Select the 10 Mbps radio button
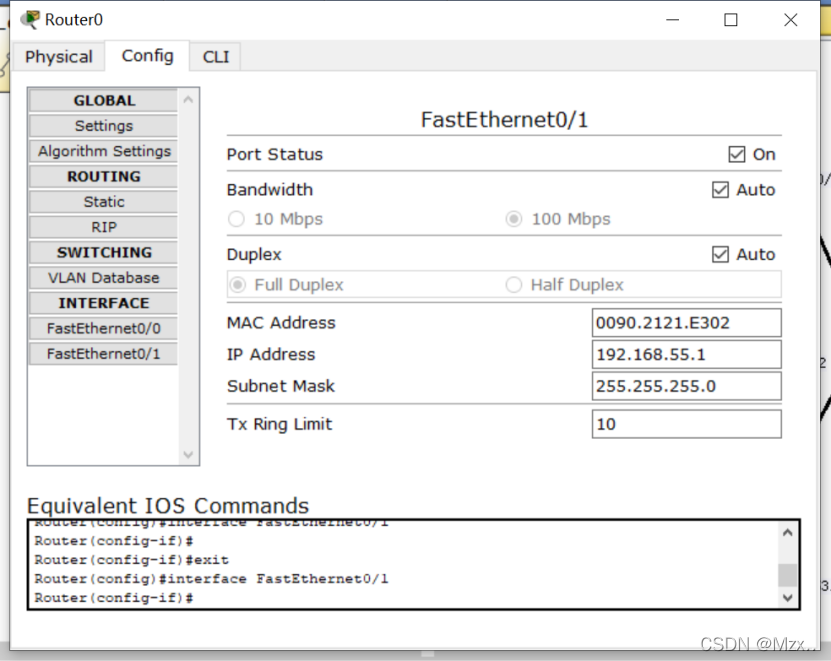Image resolution: width=831 pixels, height=661 pixels. [x=237, y=219]
